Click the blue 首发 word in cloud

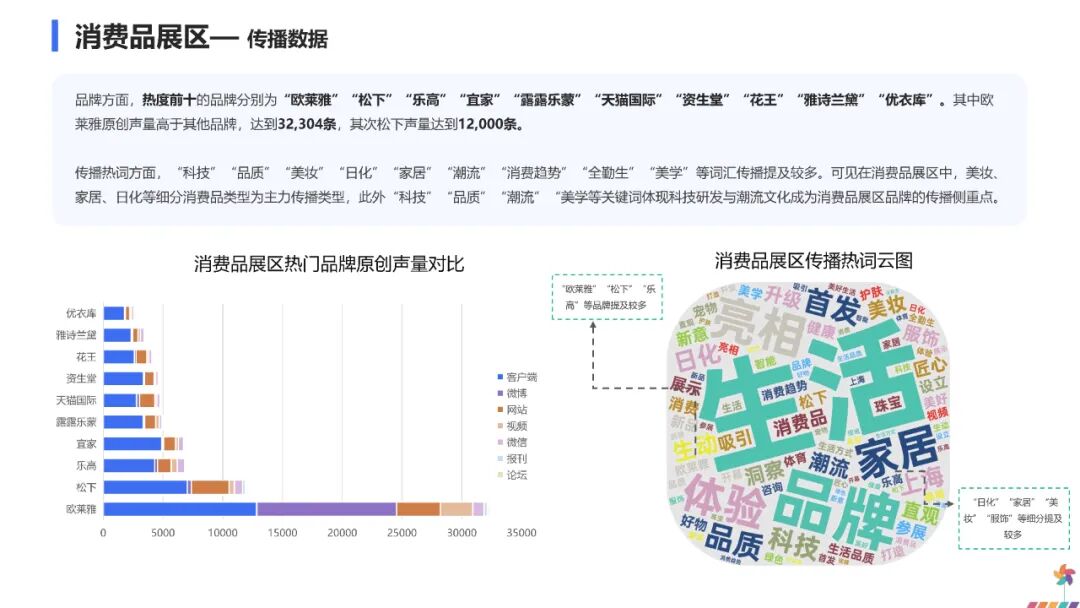831,306
